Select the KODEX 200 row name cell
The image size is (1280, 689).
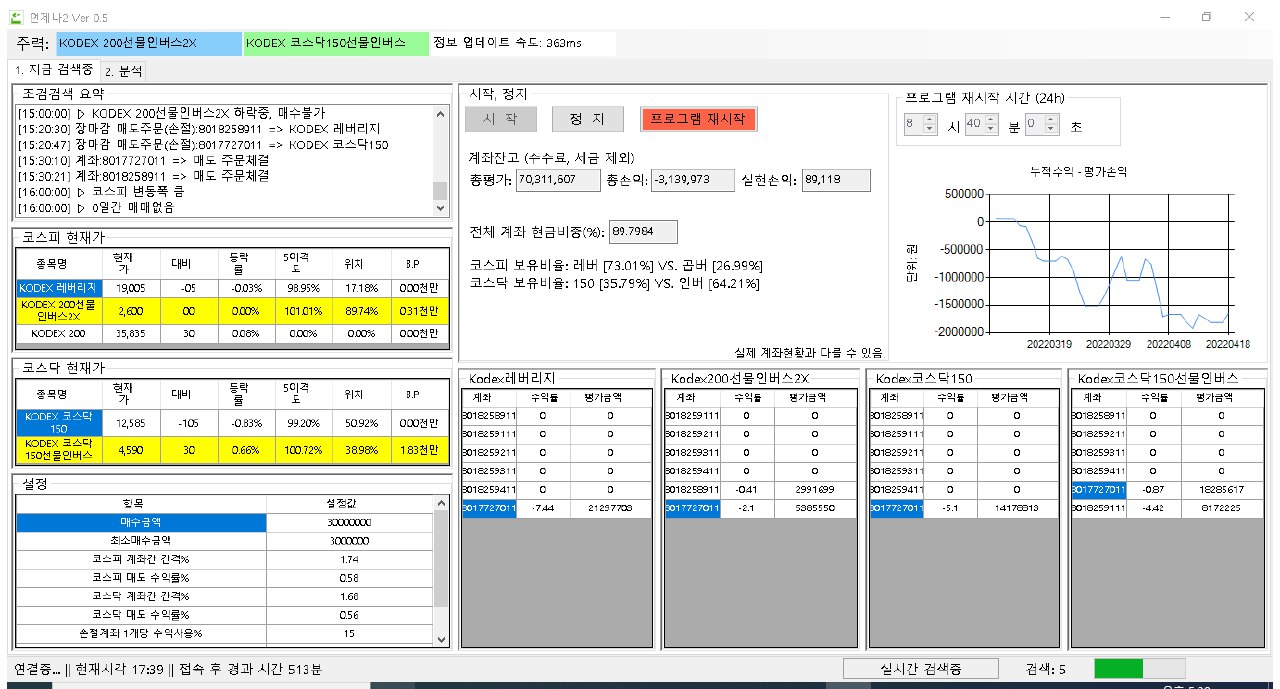pos(58,334)
